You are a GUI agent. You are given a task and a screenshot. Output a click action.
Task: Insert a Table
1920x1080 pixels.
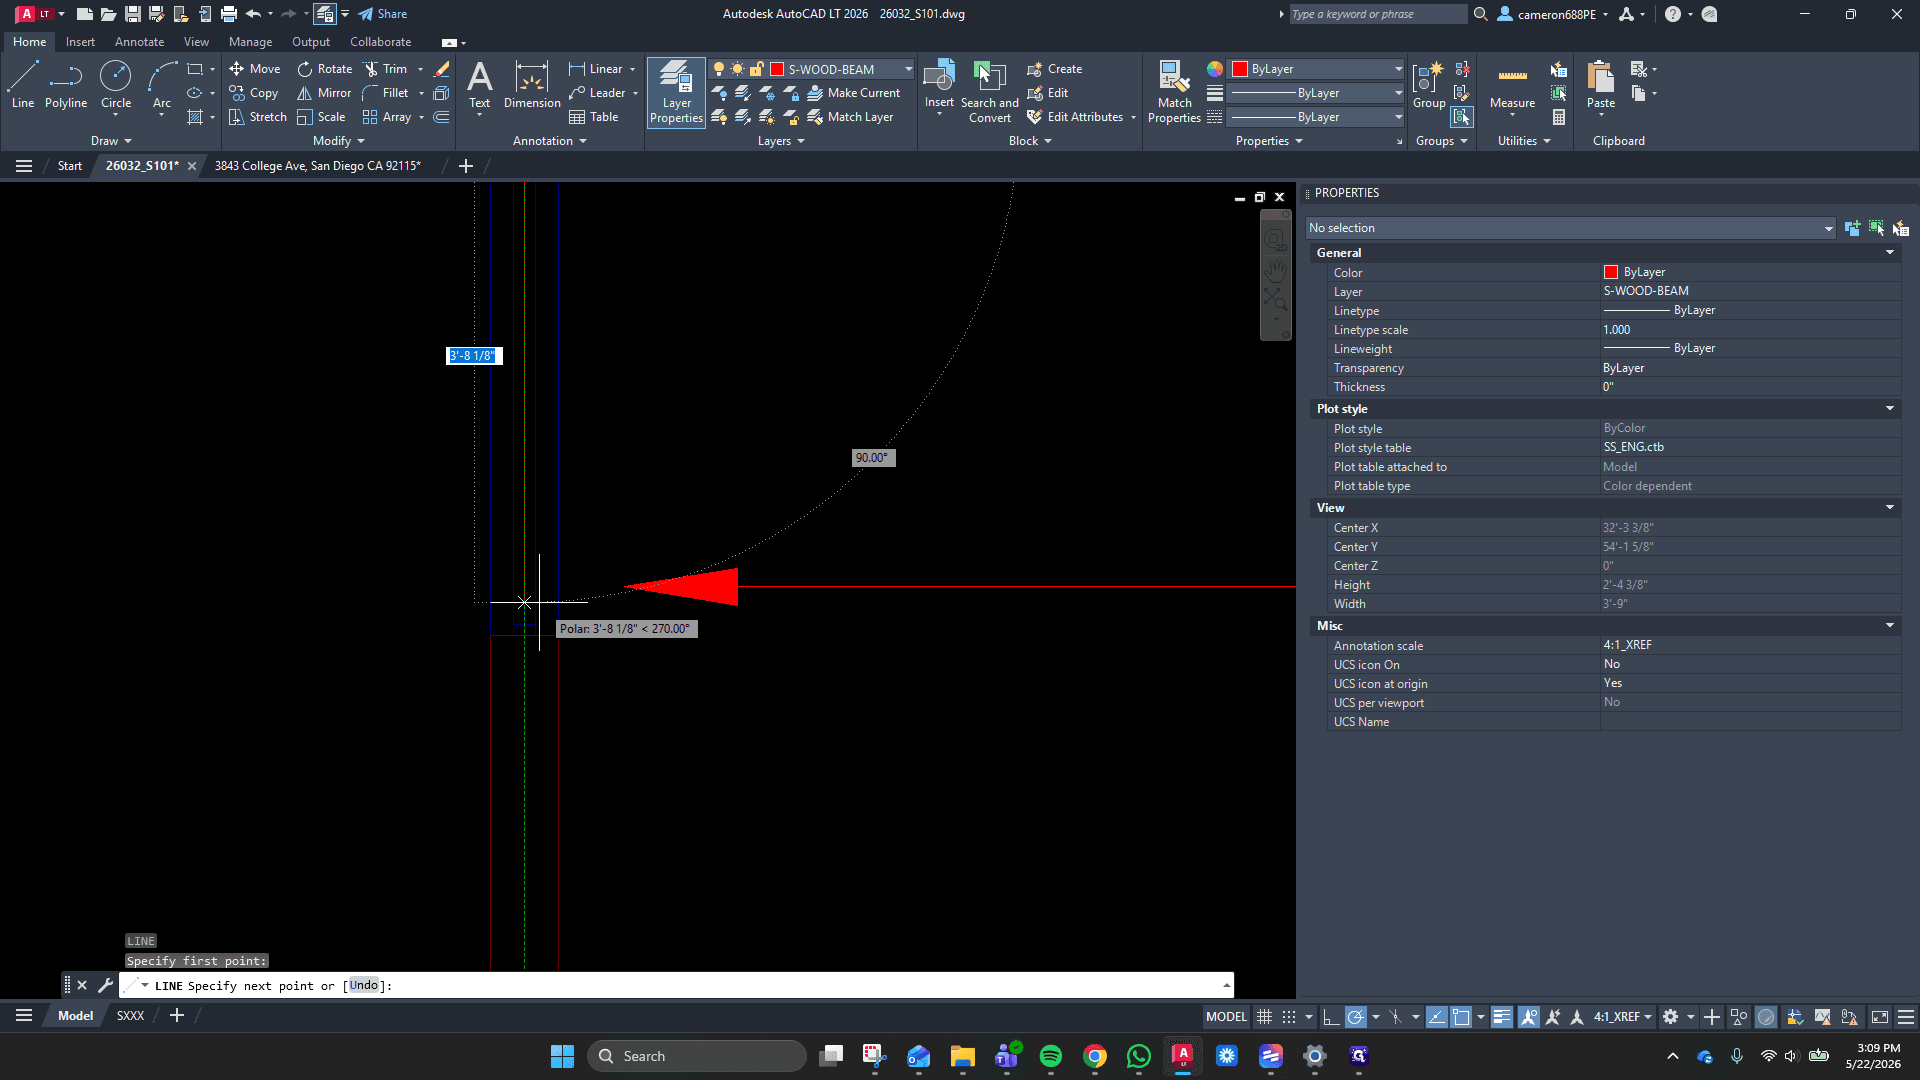594,117
